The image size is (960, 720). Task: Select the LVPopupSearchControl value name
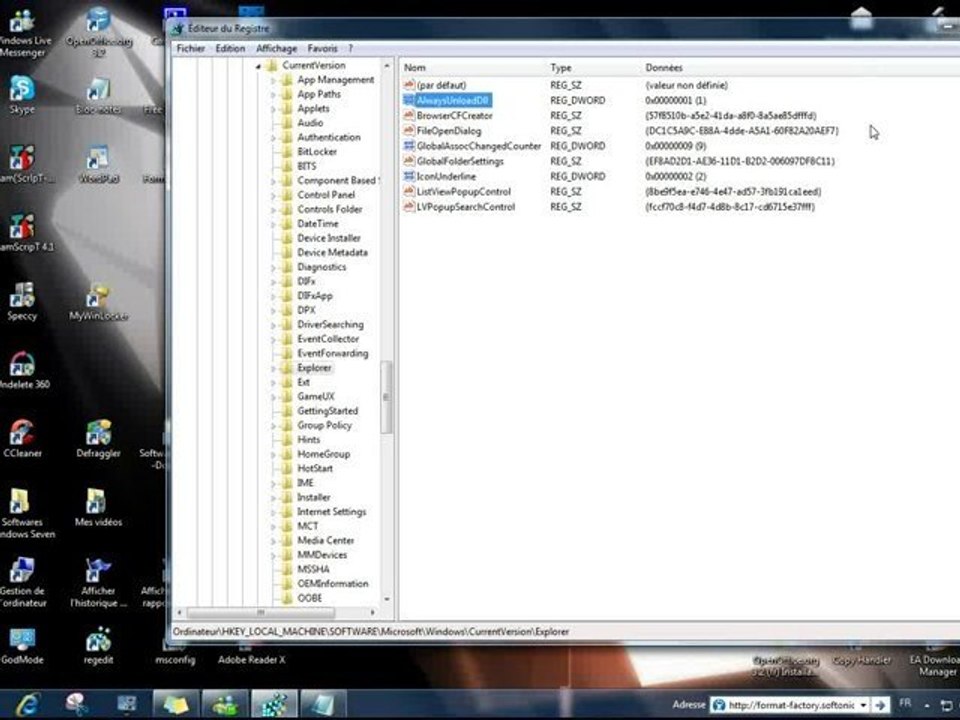tap(465, 207)
